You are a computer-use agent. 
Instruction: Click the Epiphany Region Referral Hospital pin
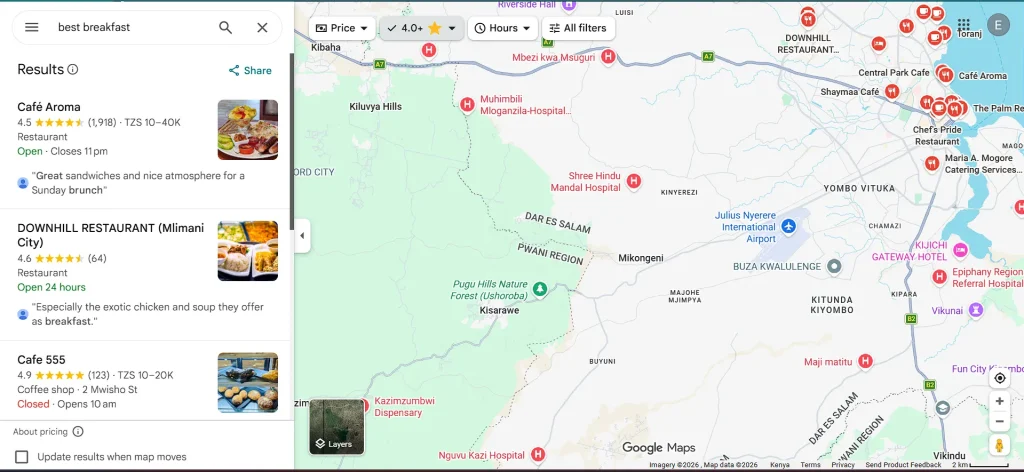(940, 277)
